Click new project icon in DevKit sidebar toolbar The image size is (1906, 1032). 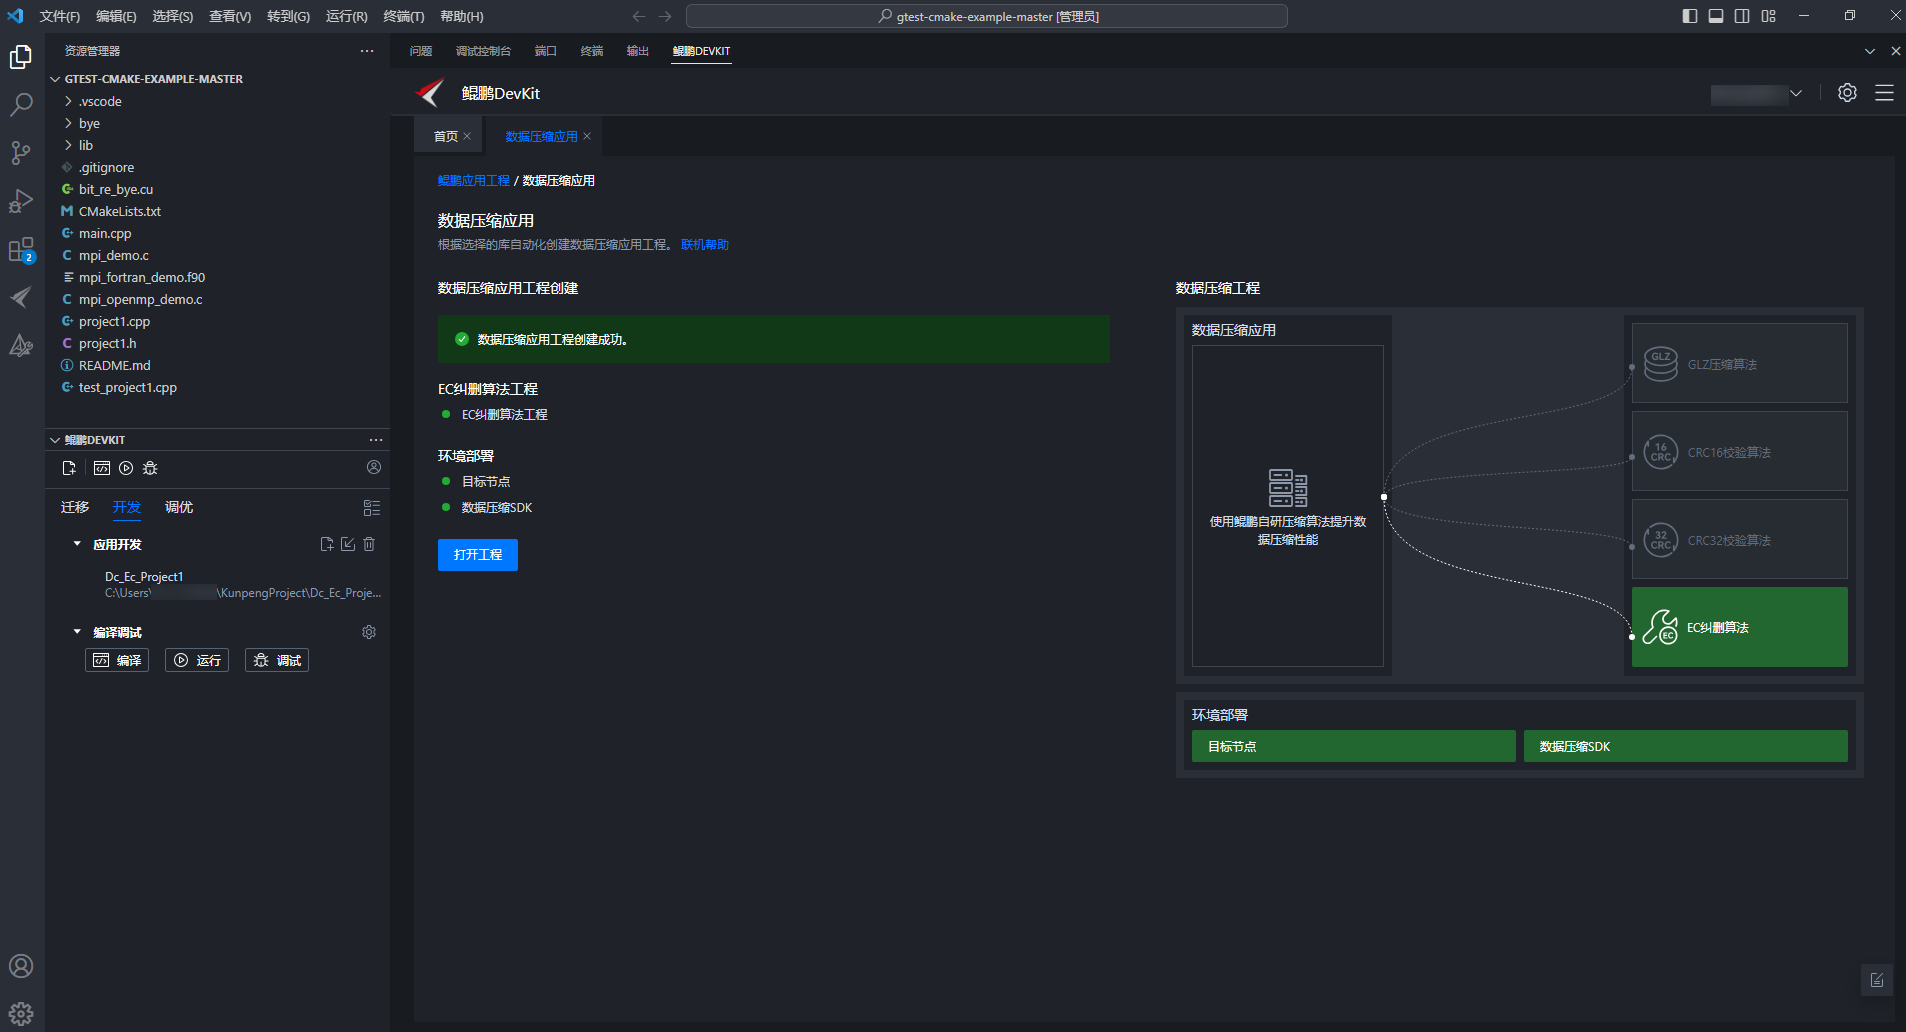(x=69, y=468)
